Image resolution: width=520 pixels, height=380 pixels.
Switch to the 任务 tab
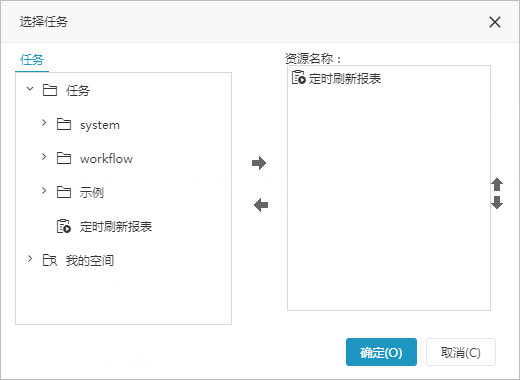32,60
